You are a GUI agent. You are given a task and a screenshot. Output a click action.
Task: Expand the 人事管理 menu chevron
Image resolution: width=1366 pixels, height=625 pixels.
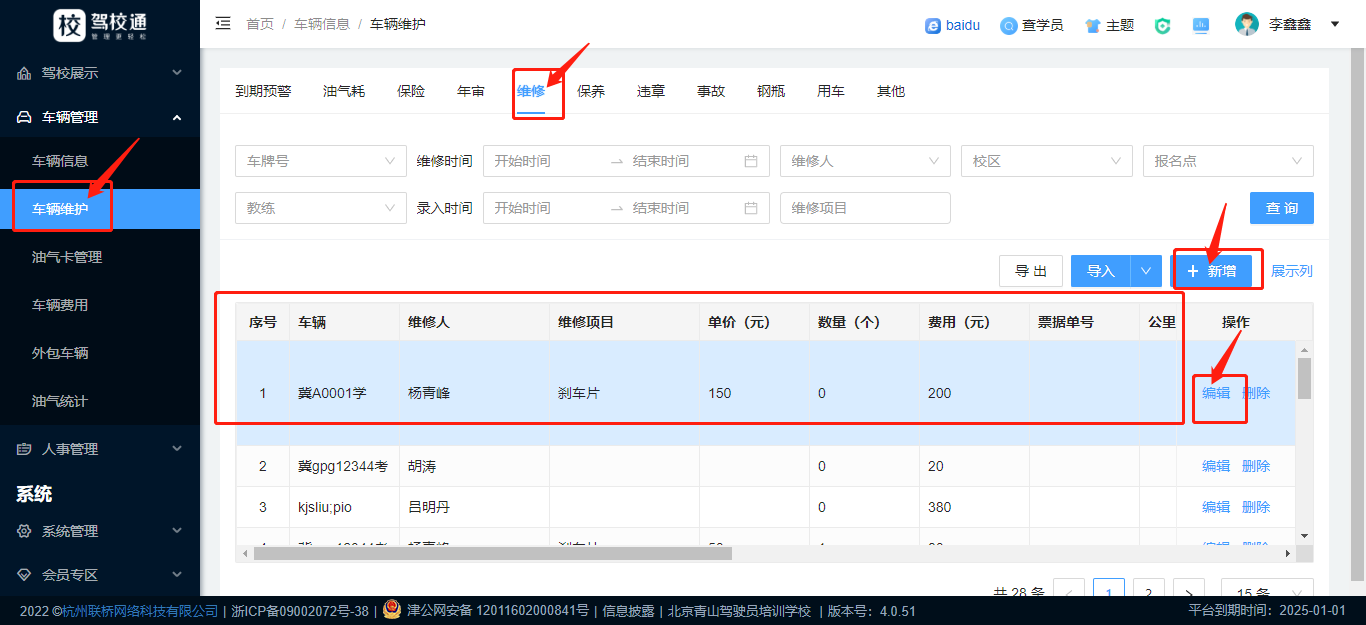[x=177, y=449]
